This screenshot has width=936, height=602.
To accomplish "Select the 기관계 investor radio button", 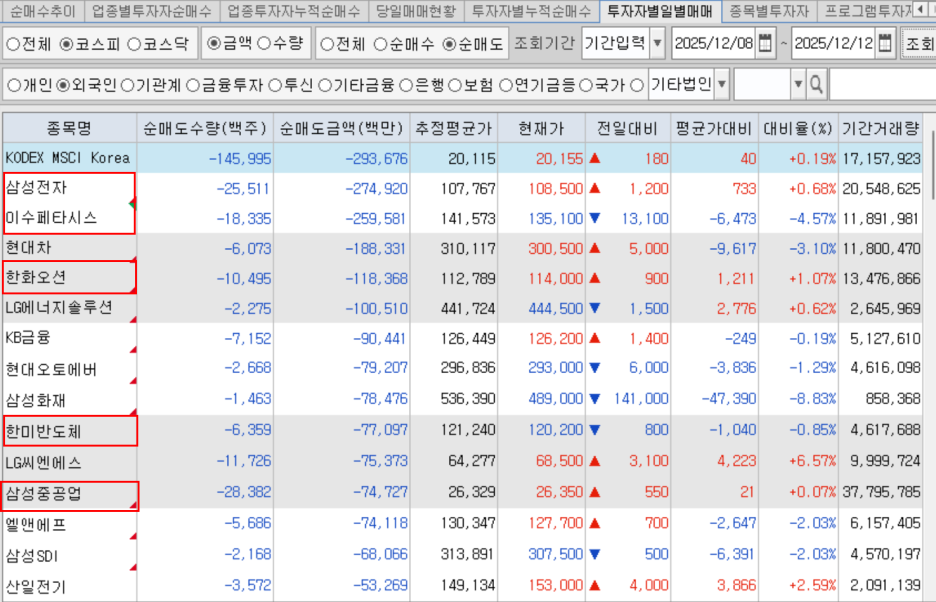I will (x=128, y=85).
